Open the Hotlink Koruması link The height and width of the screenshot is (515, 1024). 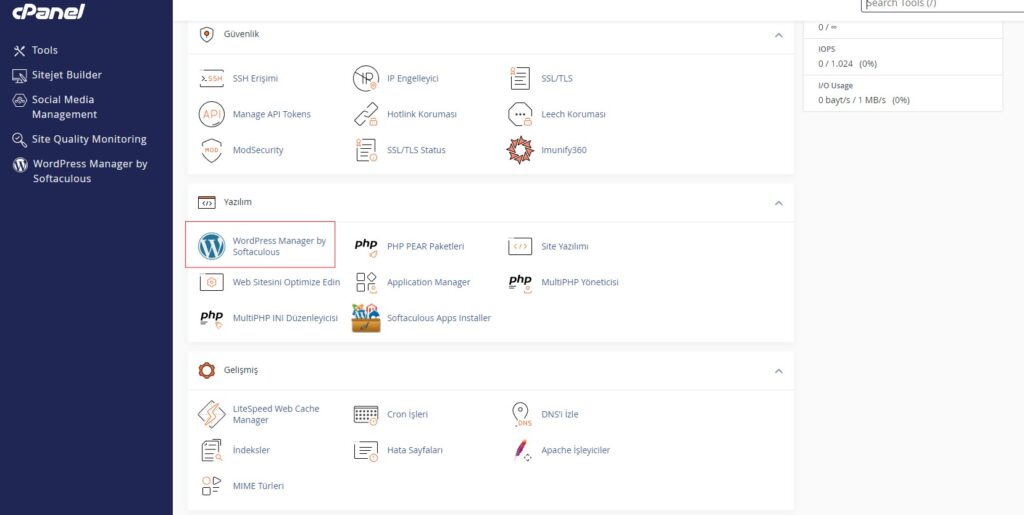(422, 114)
